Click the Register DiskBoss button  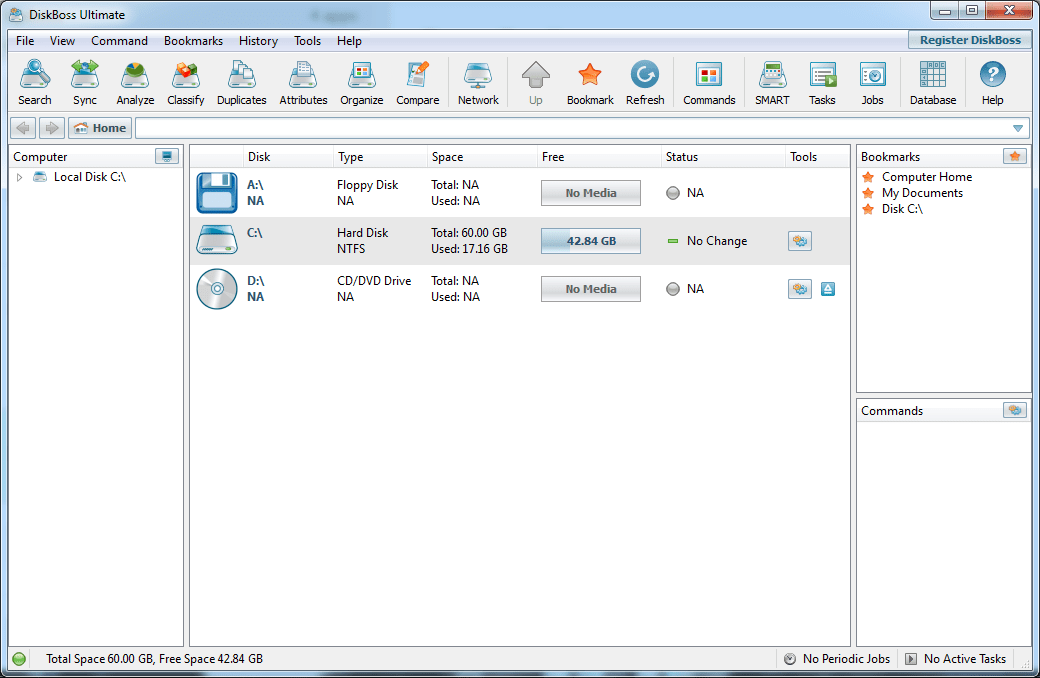pos(970,40)
